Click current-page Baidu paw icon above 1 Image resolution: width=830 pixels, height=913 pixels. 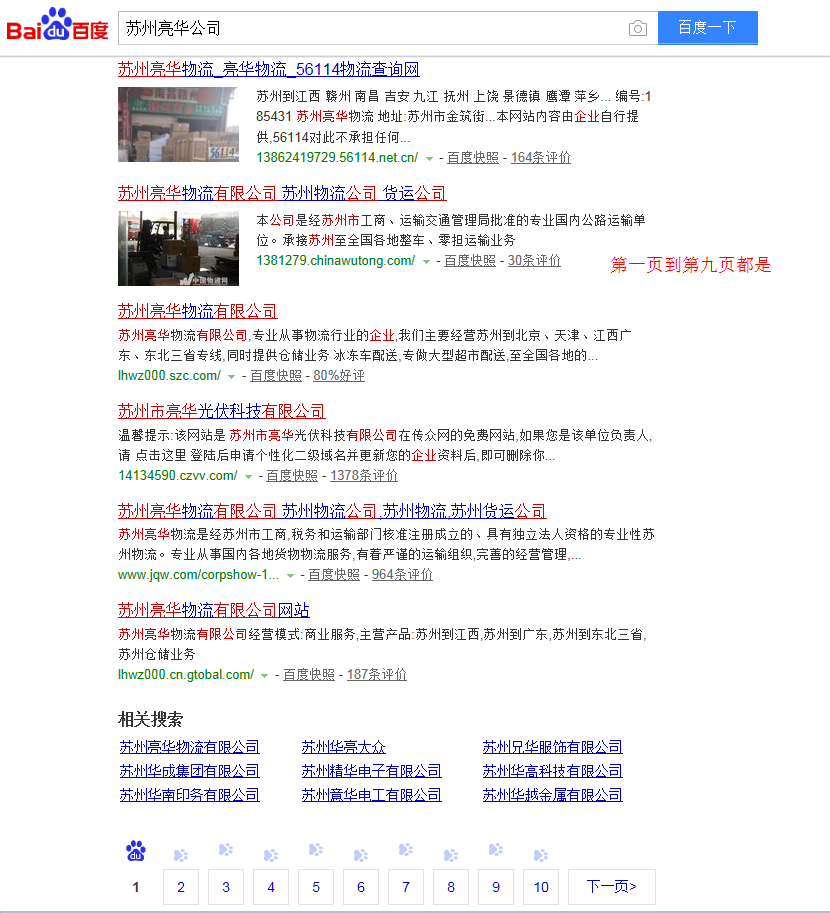pyautogui.click(x=136, y=851)
